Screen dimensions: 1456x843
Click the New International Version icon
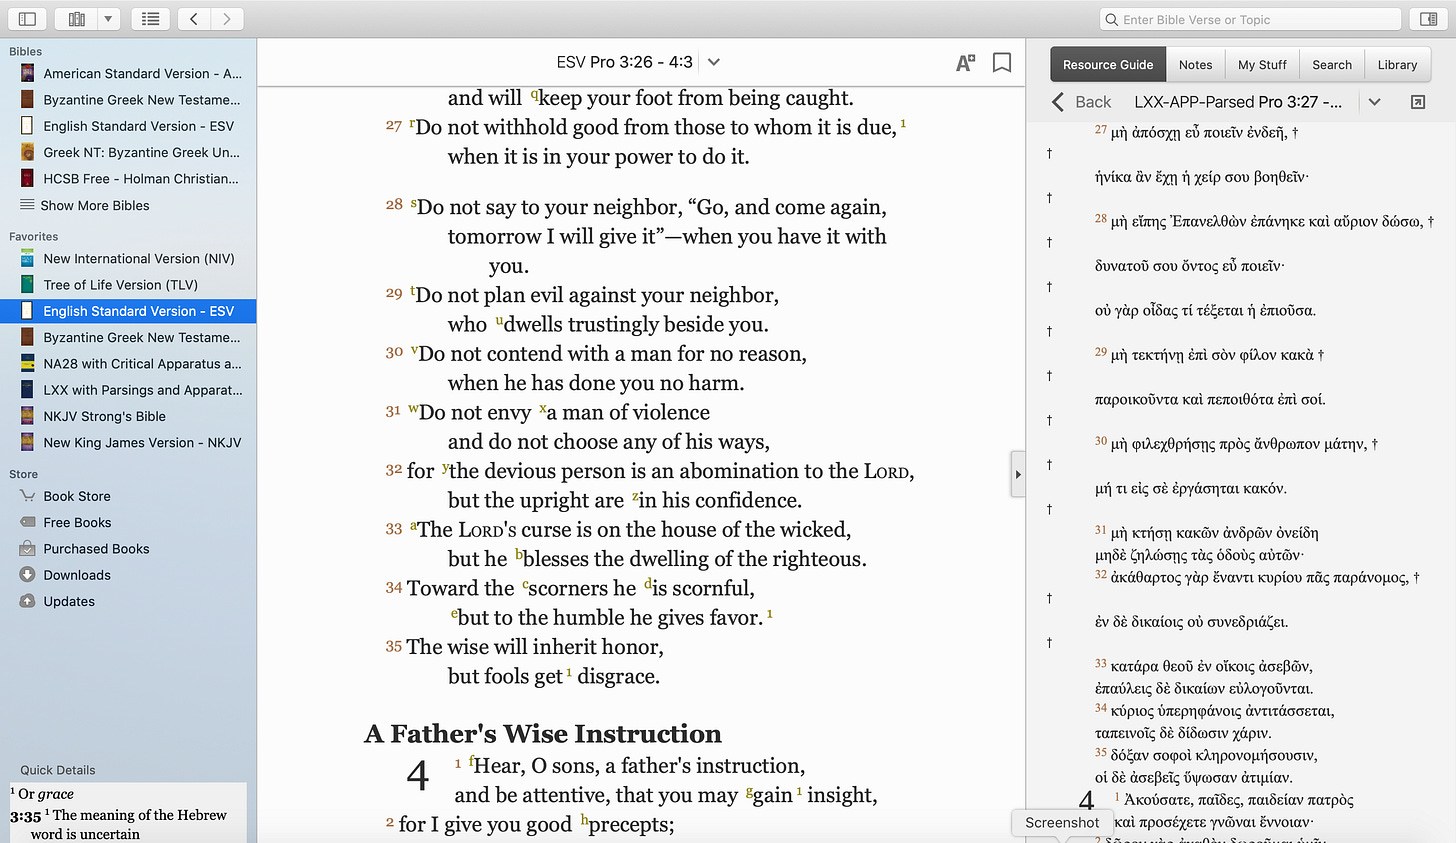click(27, 258)
